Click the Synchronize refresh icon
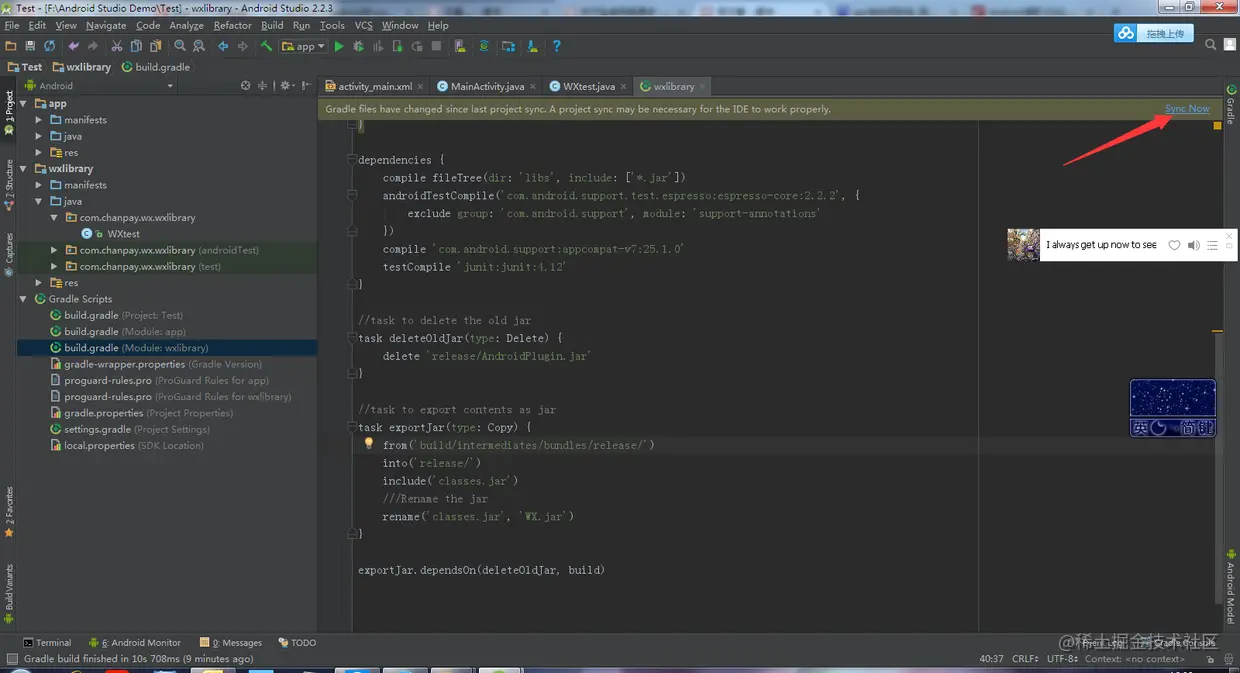Screen dimensions: 1240x673 point(49,46)
